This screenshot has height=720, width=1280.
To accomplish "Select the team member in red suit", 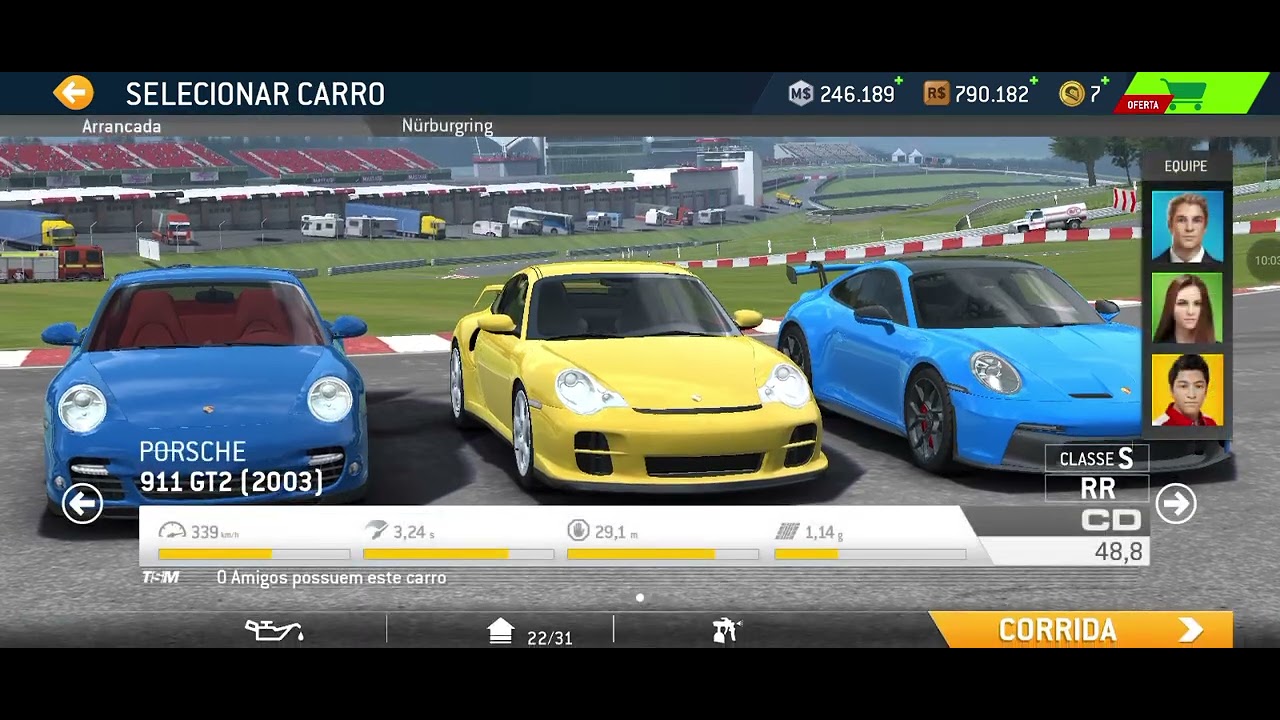I will point(1187,390).
